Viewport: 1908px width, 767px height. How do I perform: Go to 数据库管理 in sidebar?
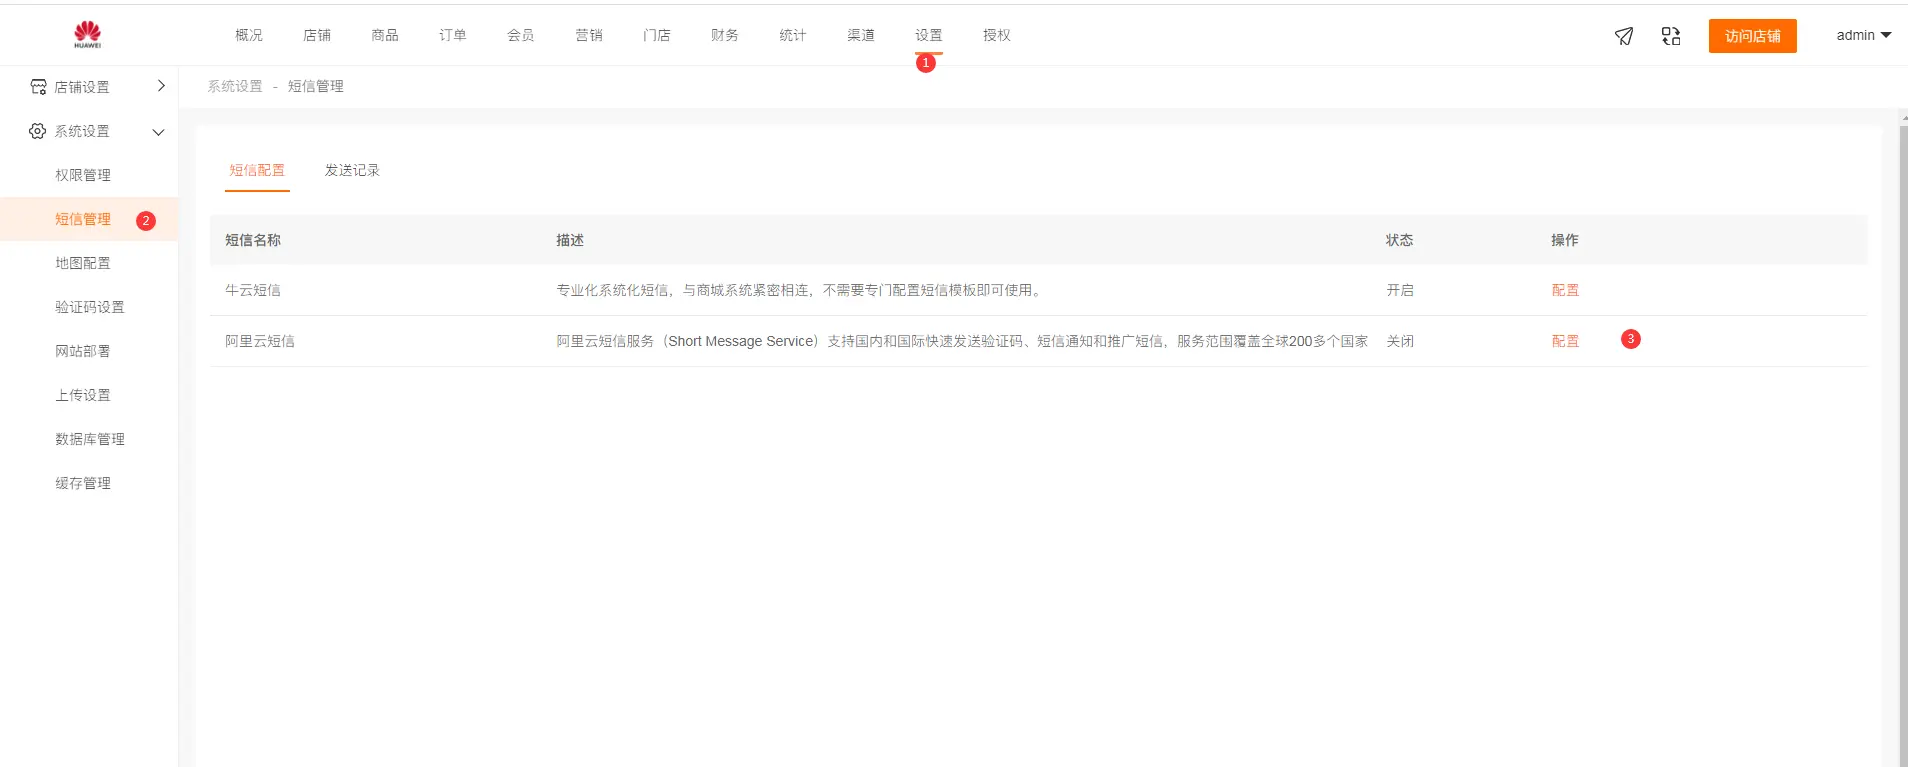click(x=90, y=439)
